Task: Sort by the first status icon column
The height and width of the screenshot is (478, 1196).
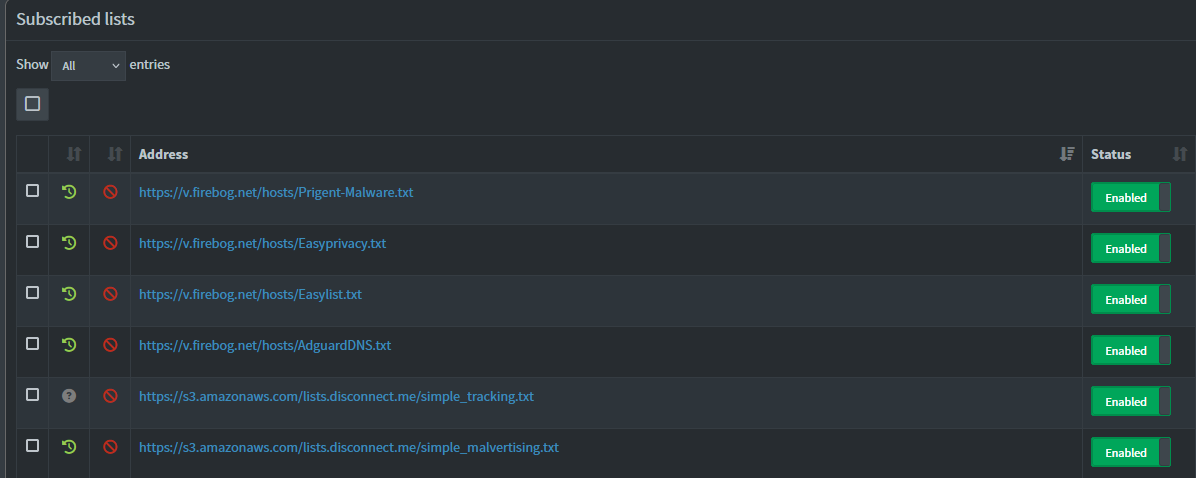Action: [73, 154]
